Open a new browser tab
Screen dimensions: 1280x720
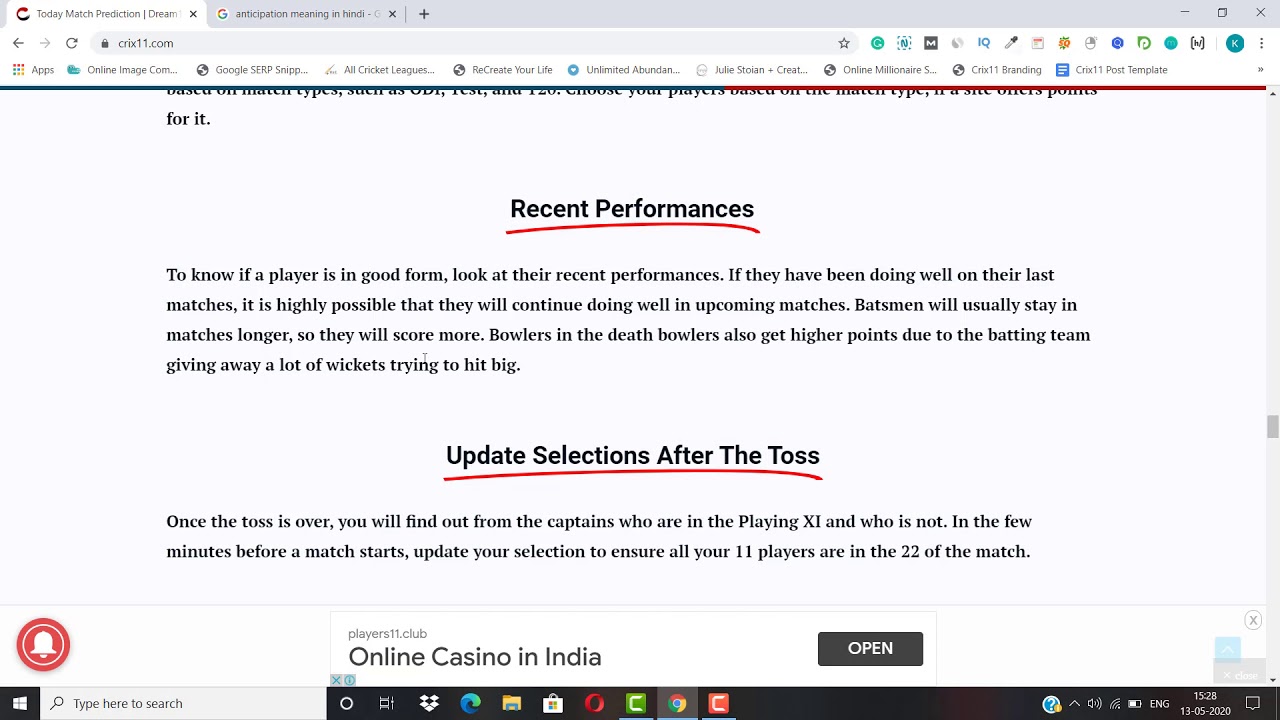(424, 14)
